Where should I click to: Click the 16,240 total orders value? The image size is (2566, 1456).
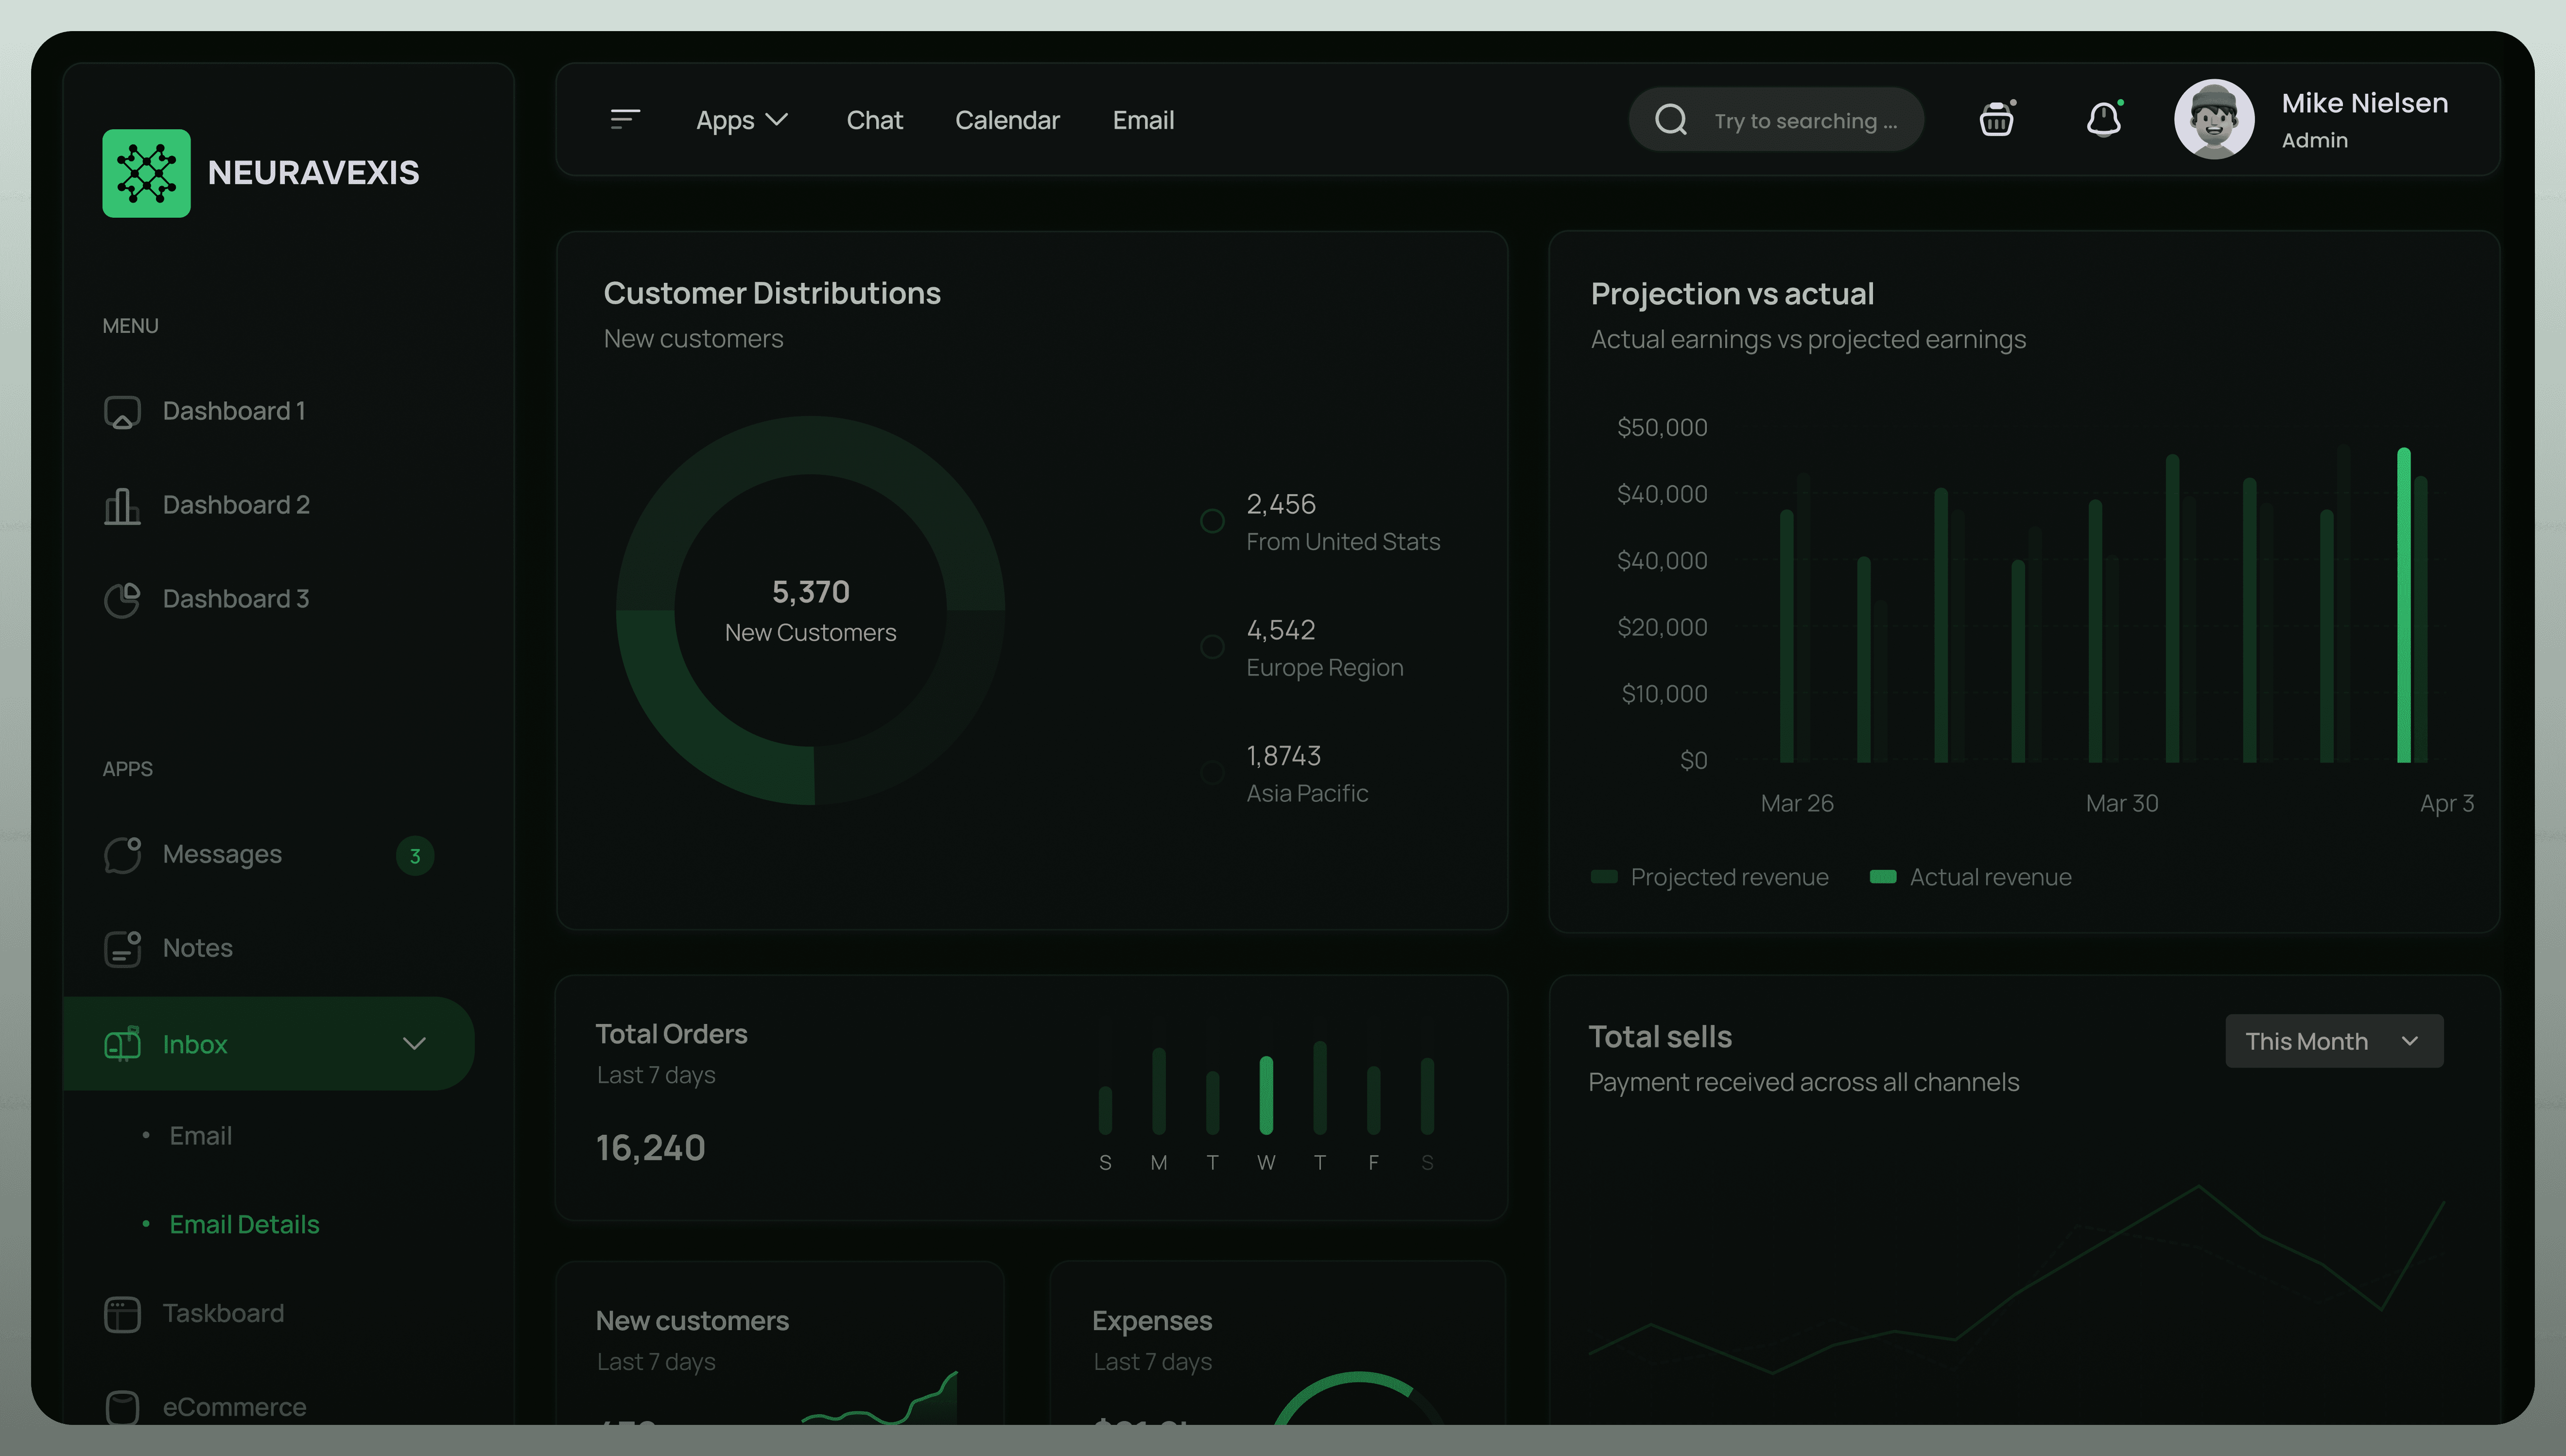(651, 1148)
